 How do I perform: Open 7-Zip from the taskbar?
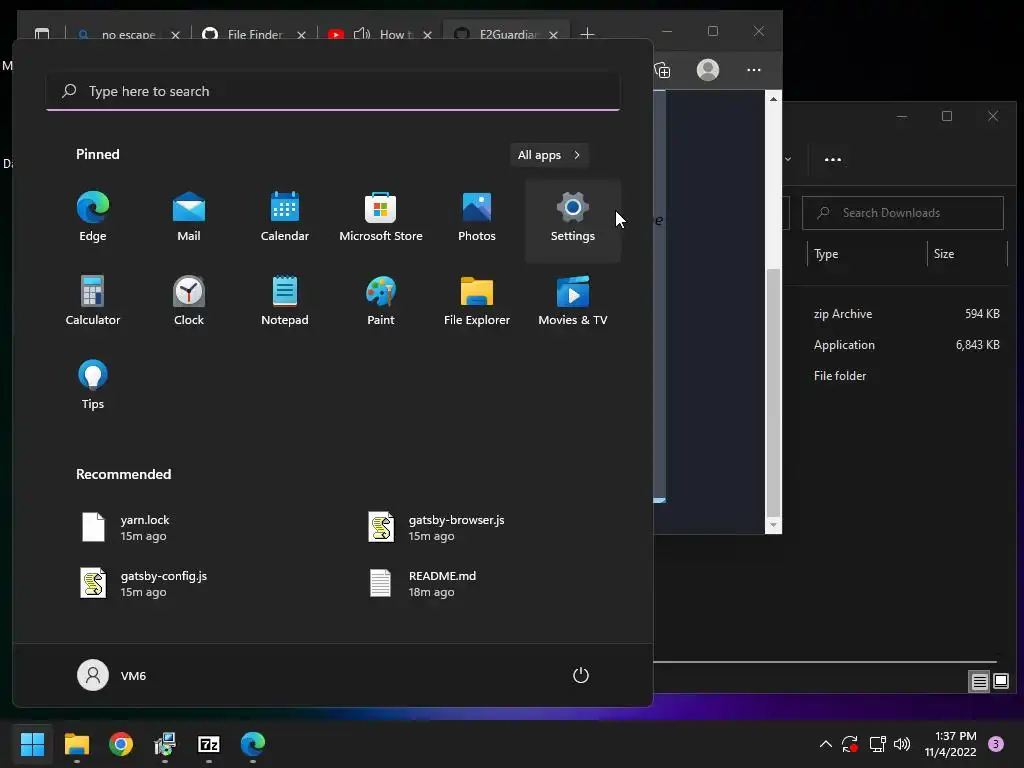[208, 744]
